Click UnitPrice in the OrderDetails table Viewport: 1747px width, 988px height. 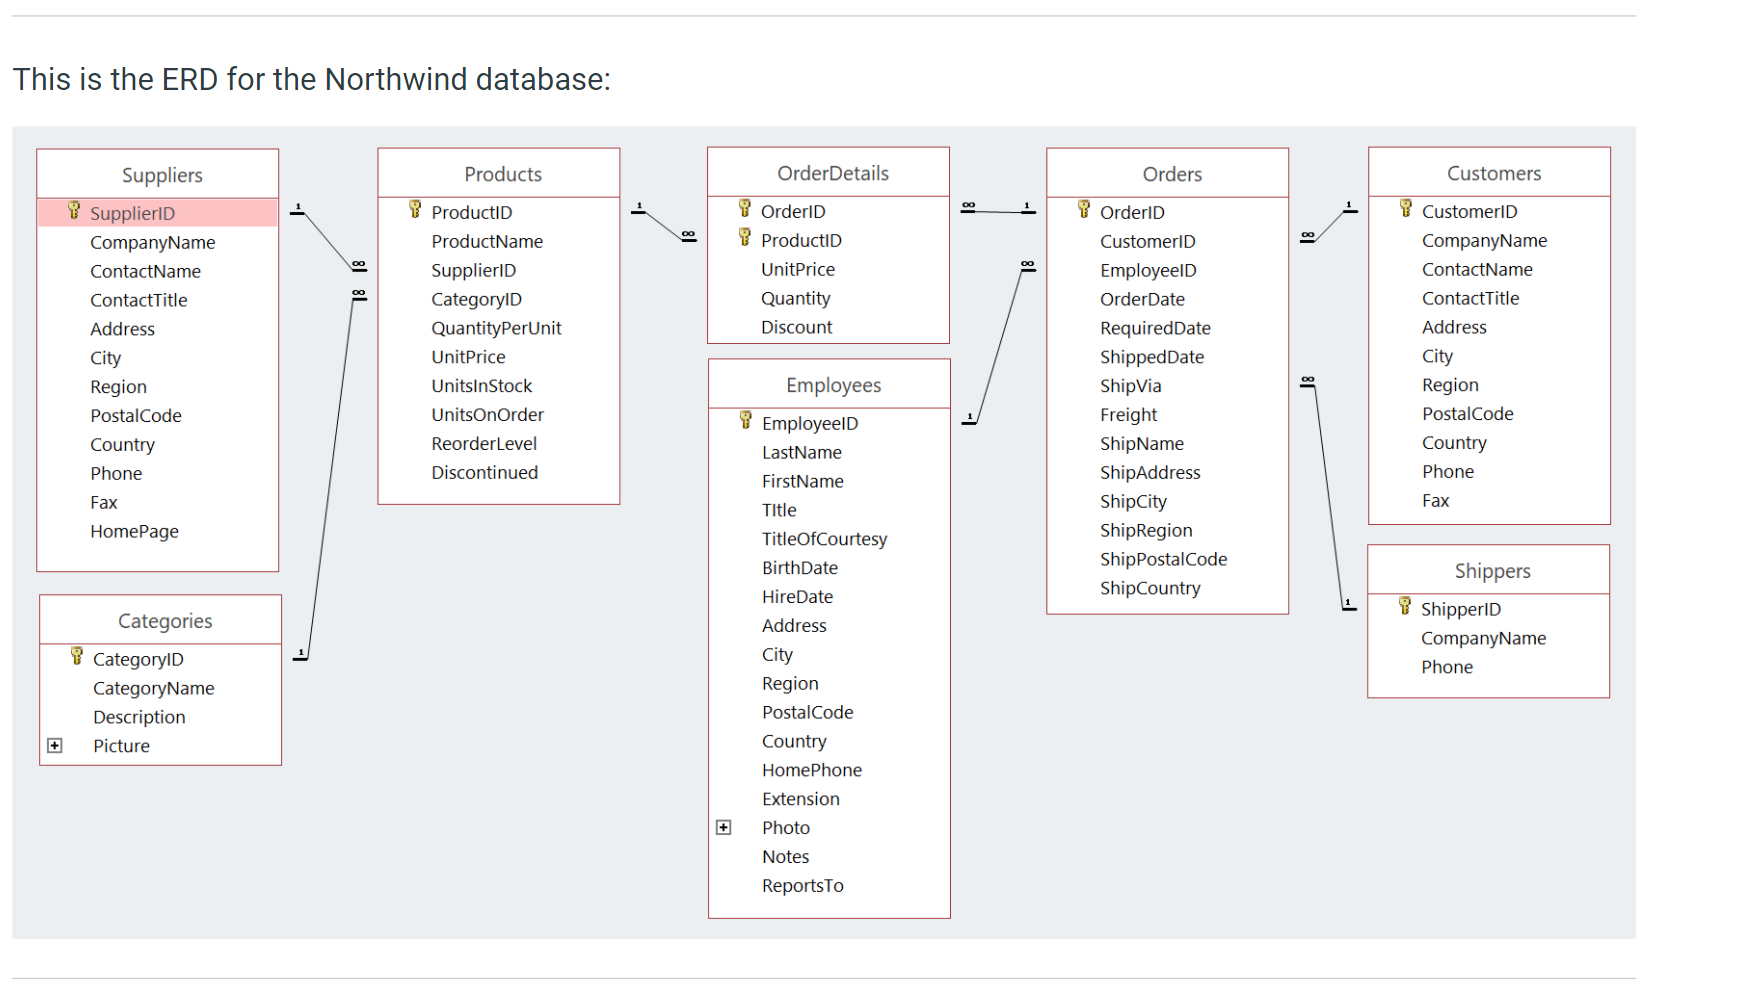point(798,270)
